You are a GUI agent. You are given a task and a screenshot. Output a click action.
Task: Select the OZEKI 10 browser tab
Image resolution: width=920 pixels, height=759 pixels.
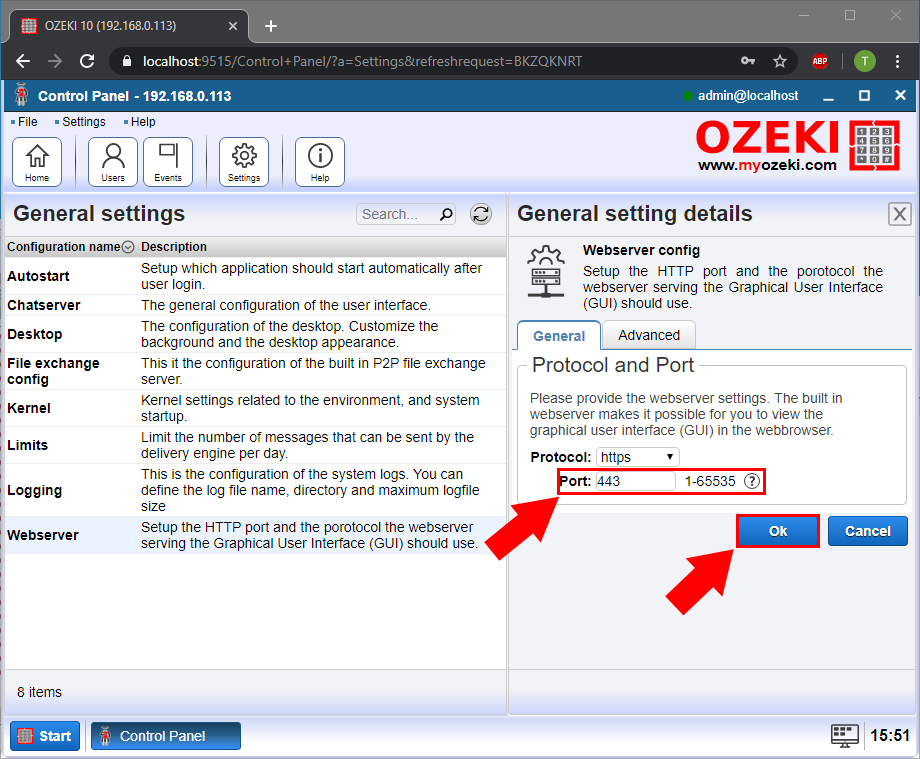[x=129, y=26]
